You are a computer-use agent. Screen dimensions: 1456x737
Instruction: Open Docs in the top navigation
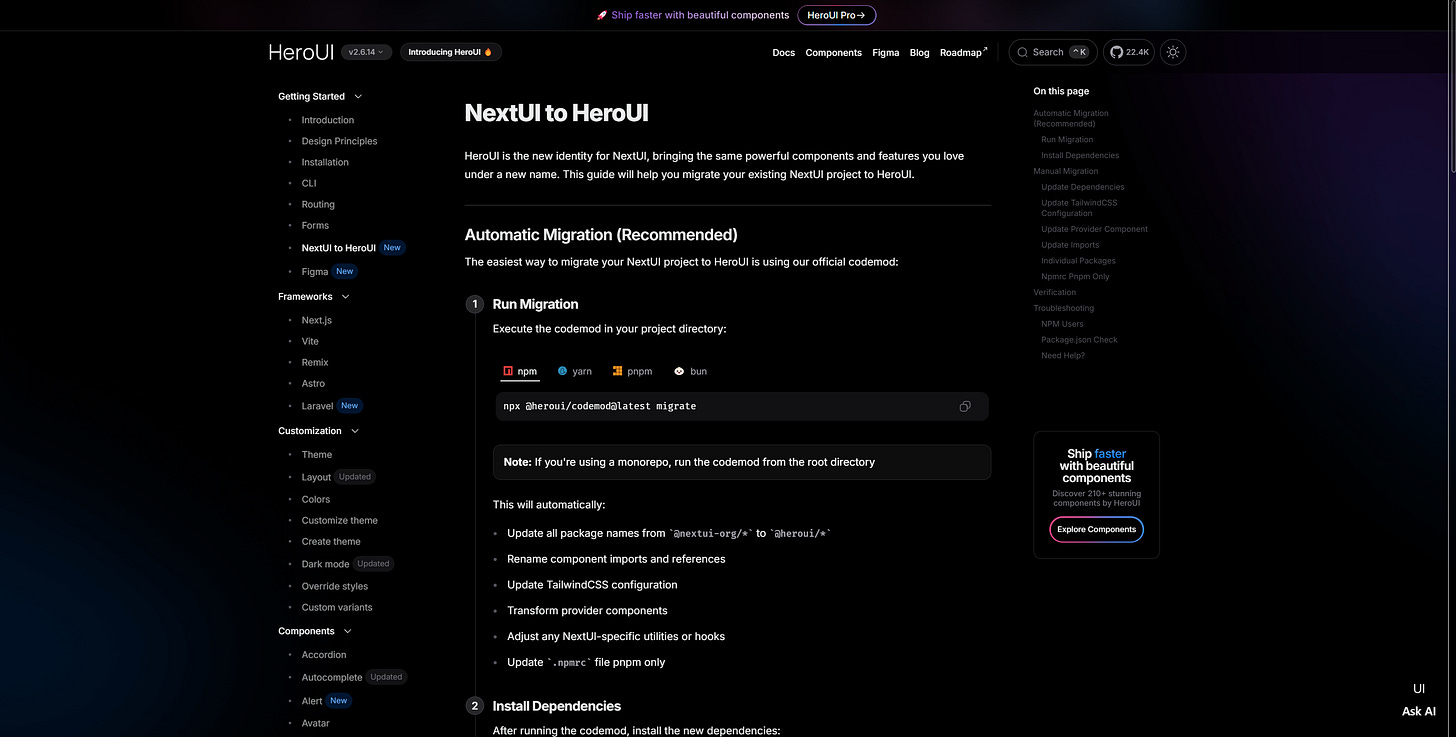[784, 52]
